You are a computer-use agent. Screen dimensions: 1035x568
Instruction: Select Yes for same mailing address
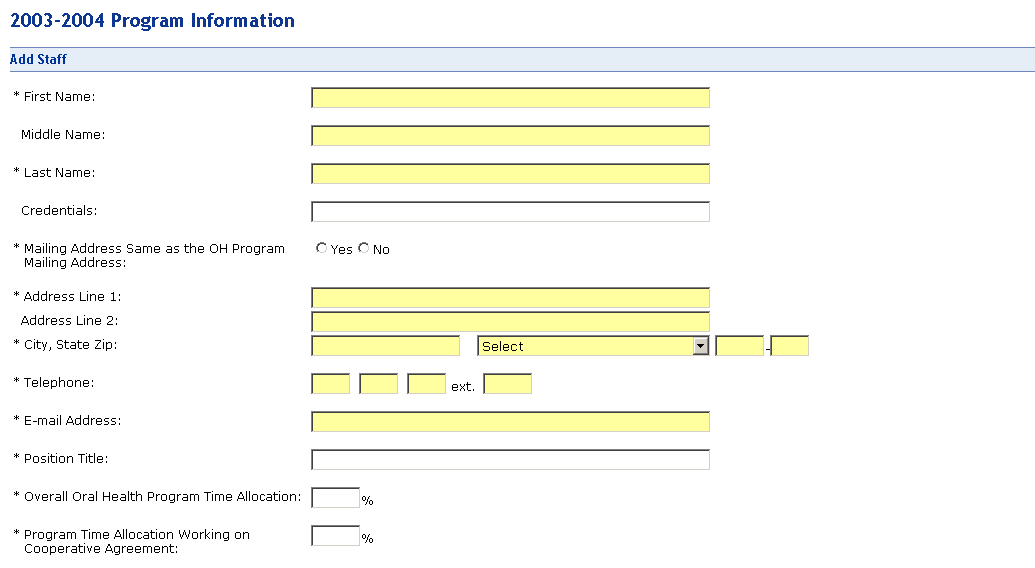tap(322, 248)
